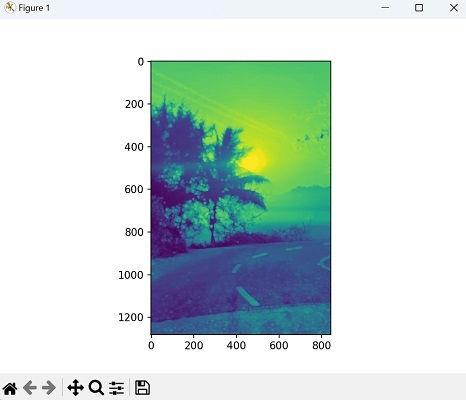Click the Home reset view icon
Screen dimensions: 466x400
point(10,388)
